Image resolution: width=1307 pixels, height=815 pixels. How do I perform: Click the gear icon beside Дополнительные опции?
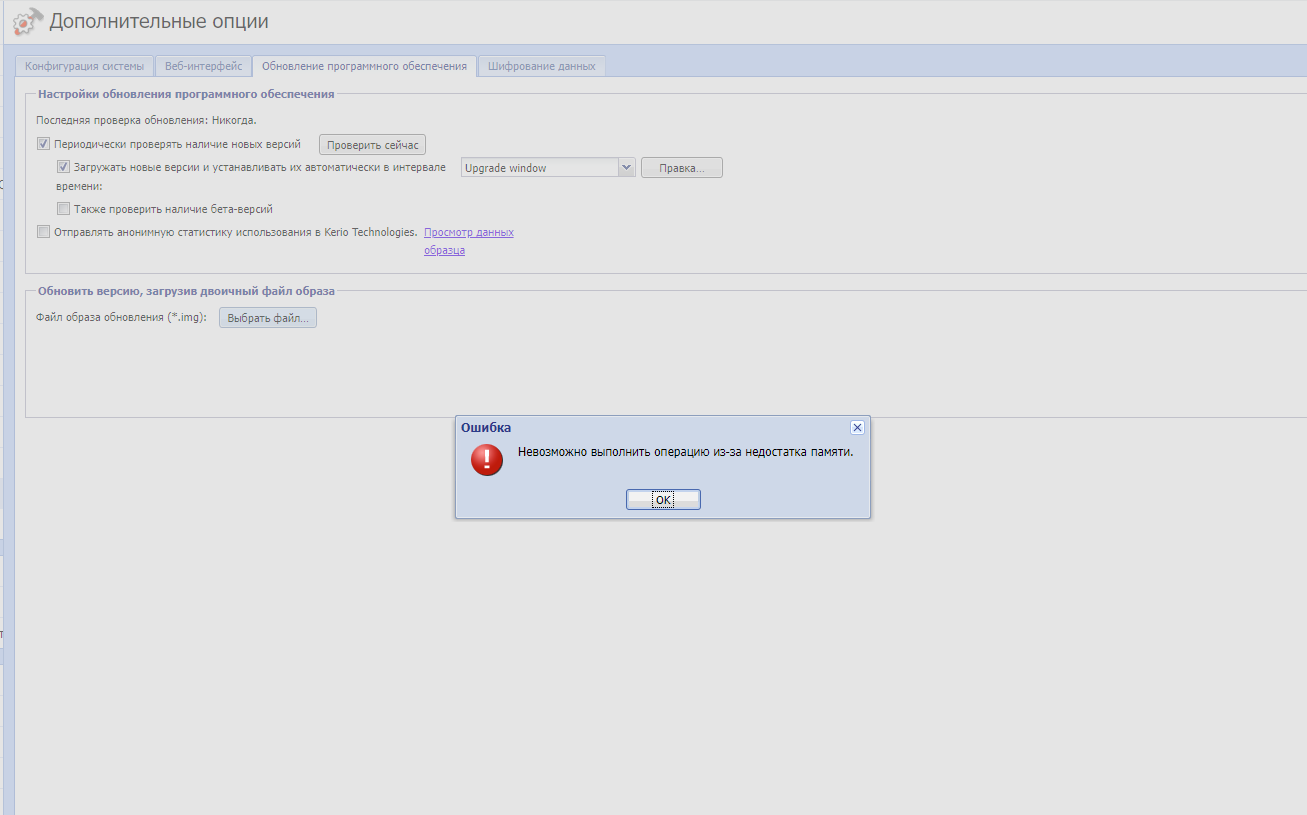[28, 21]
